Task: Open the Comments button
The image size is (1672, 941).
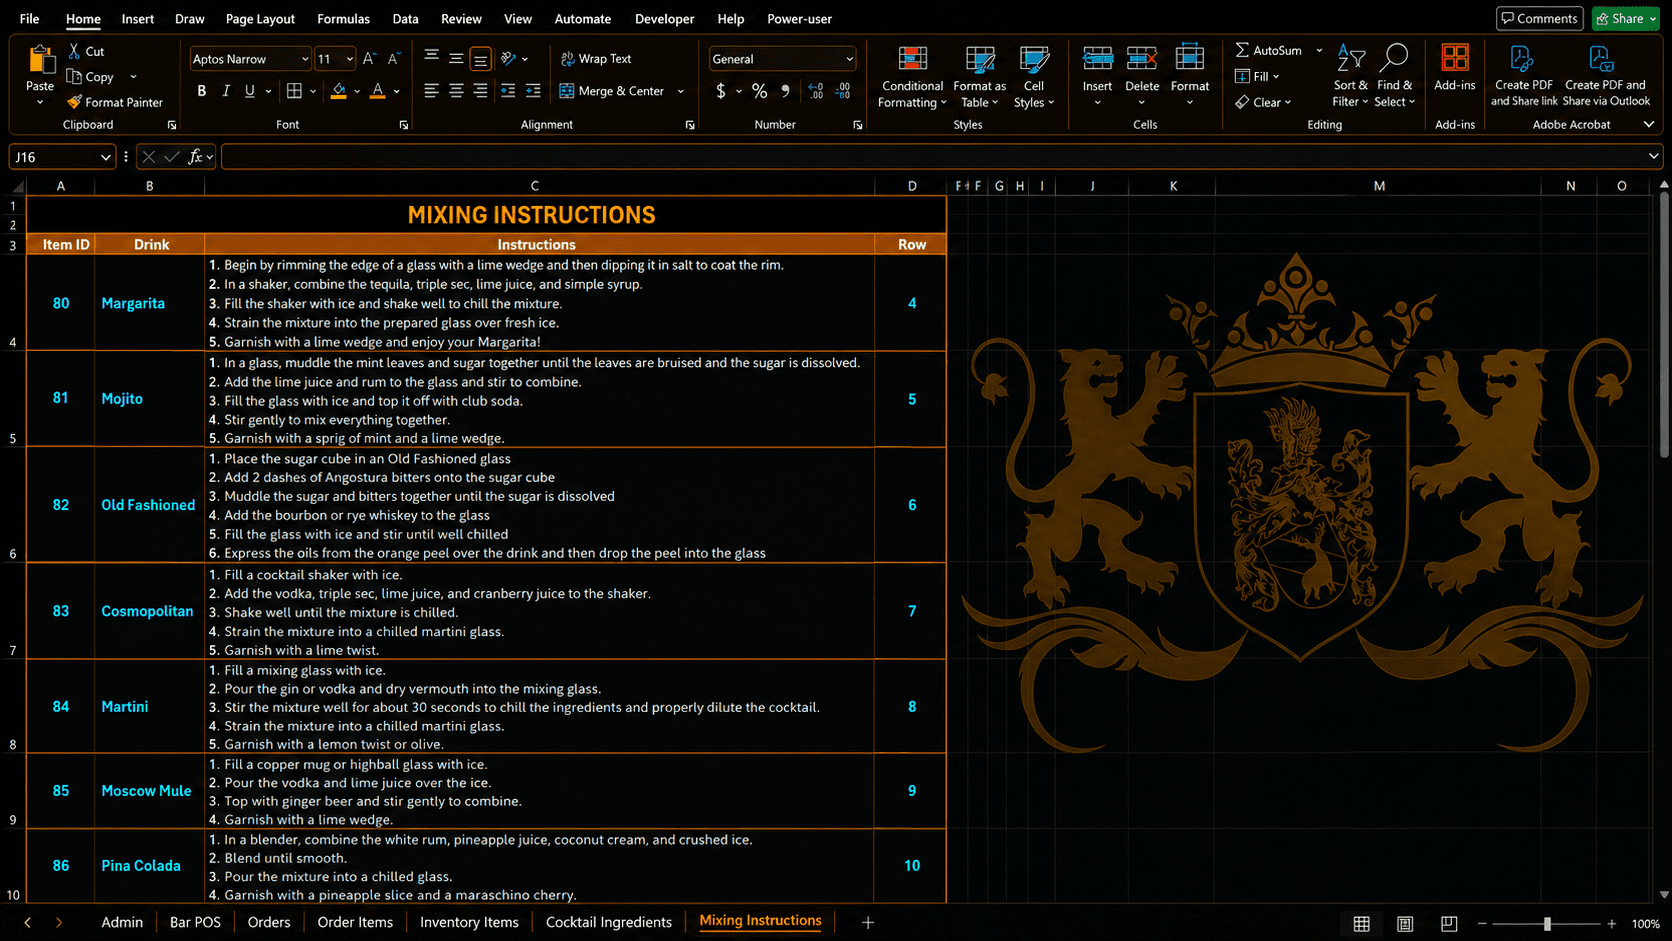Action: [x=1540, y=18]
